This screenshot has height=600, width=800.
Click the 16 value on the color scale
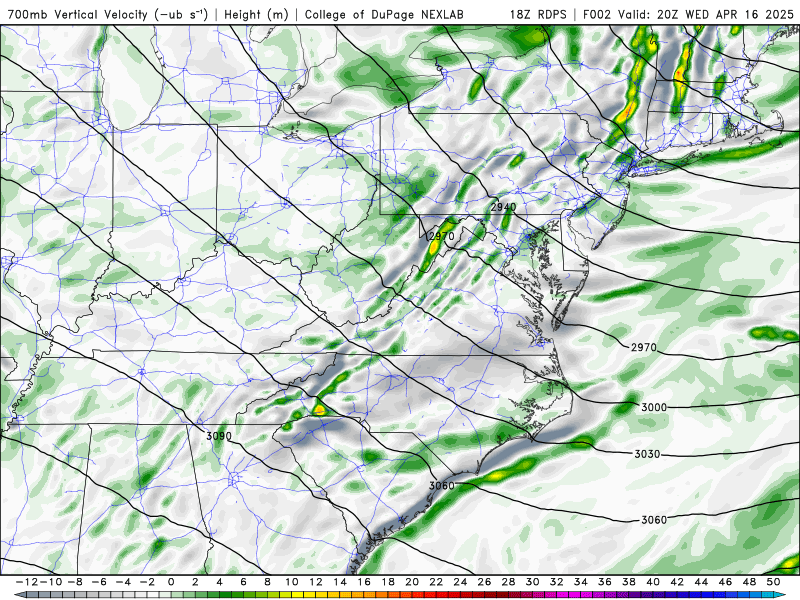pos(364,582)
